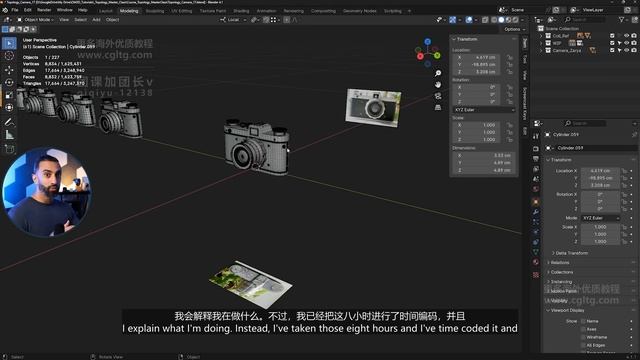Select the Select Box tool
Screen dimensions: 640x360
click(x=9, y=43)
